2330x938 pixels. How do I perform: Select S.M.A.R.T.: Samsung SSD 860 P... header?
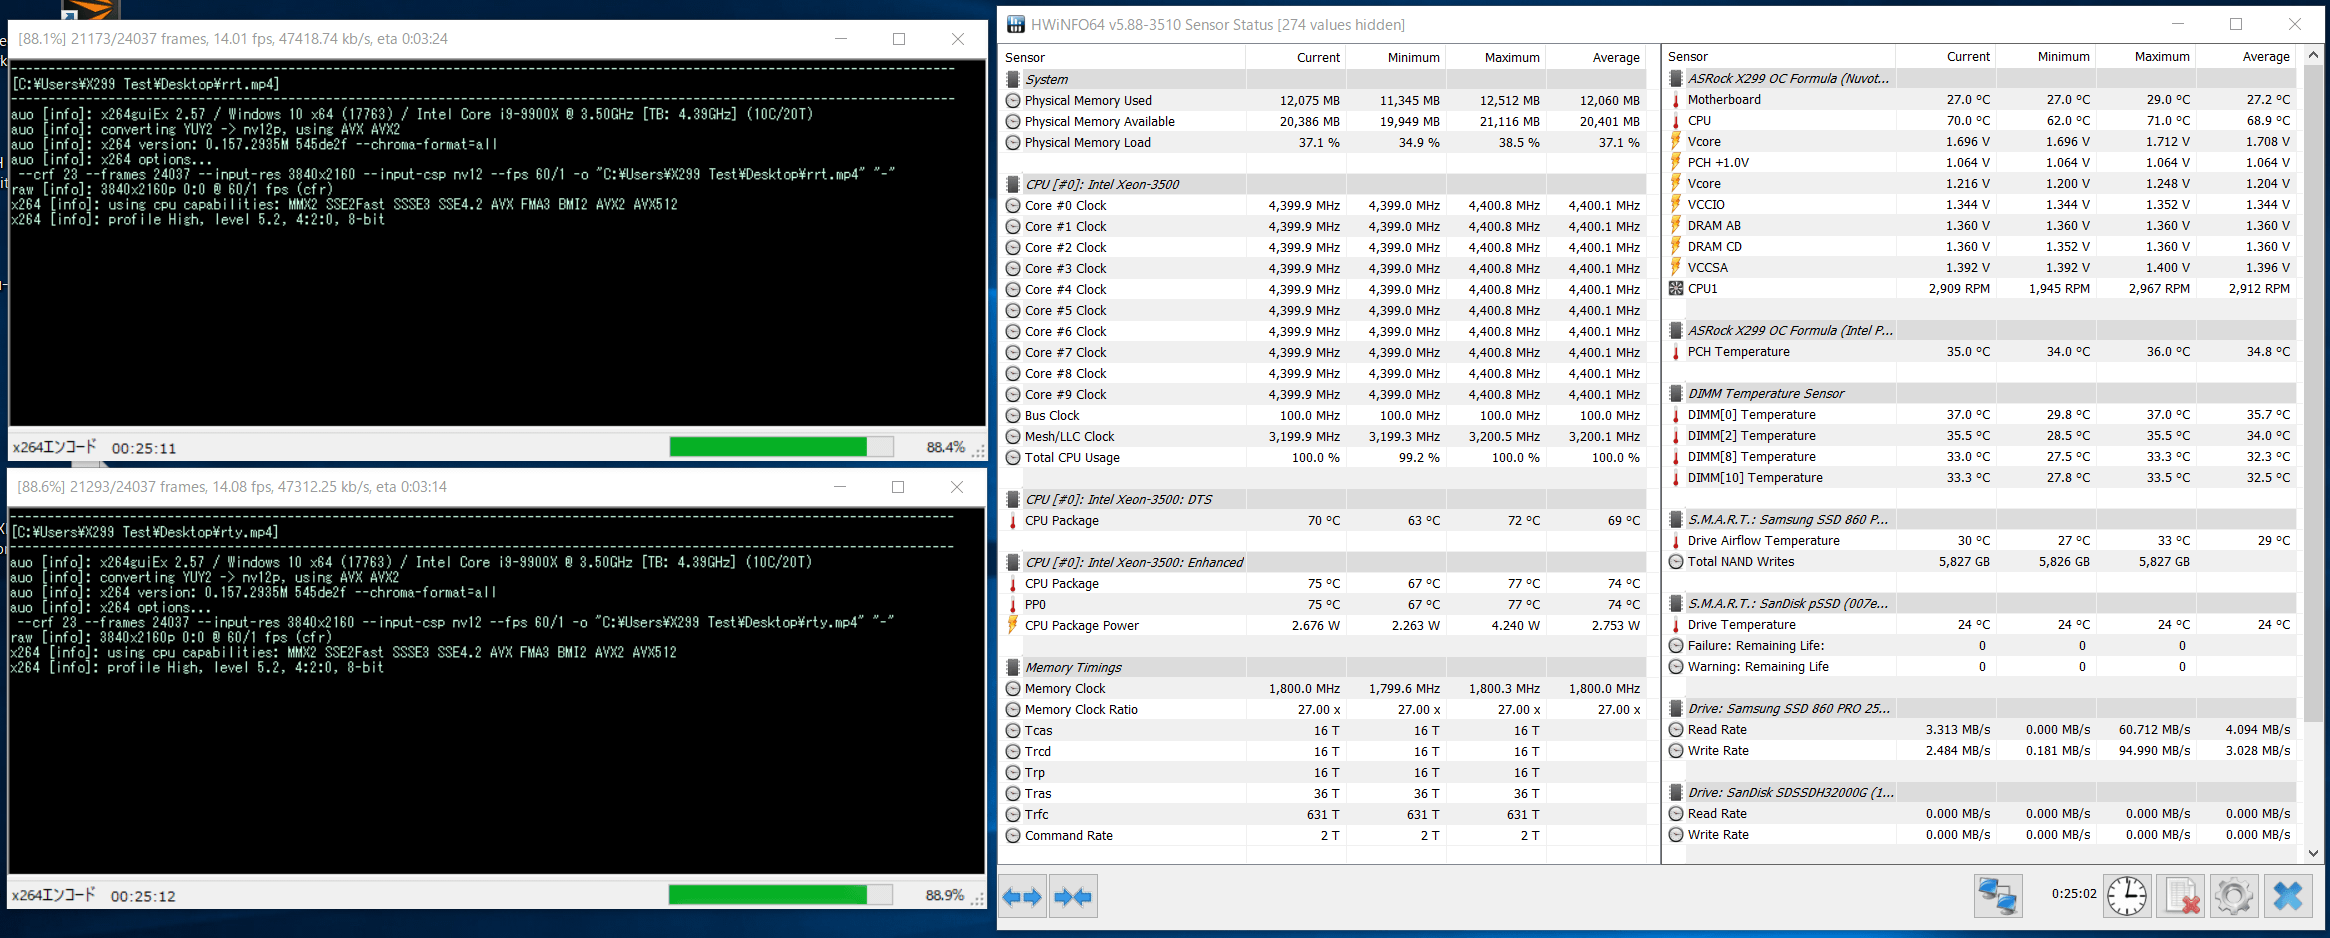1788,520
